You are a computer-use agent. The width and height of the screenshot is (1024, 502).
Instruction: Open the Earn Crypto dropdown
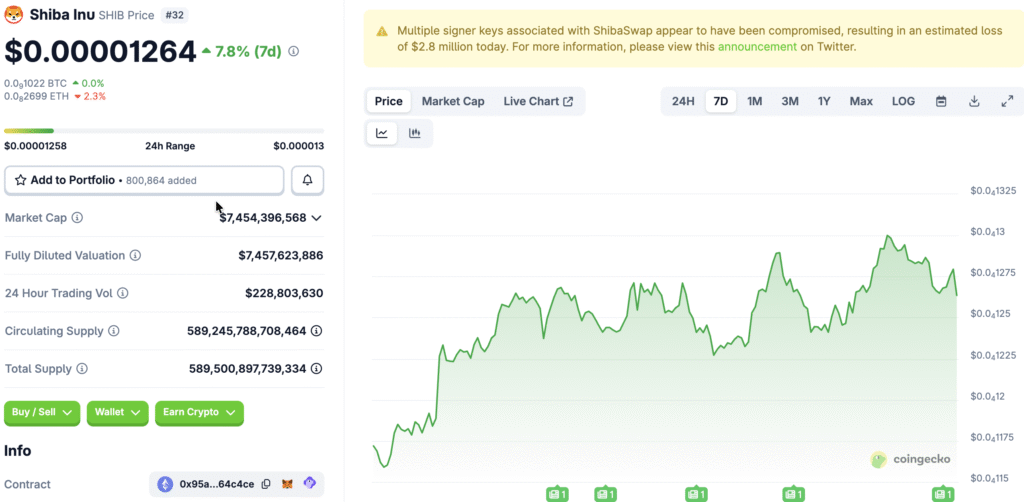199,412
